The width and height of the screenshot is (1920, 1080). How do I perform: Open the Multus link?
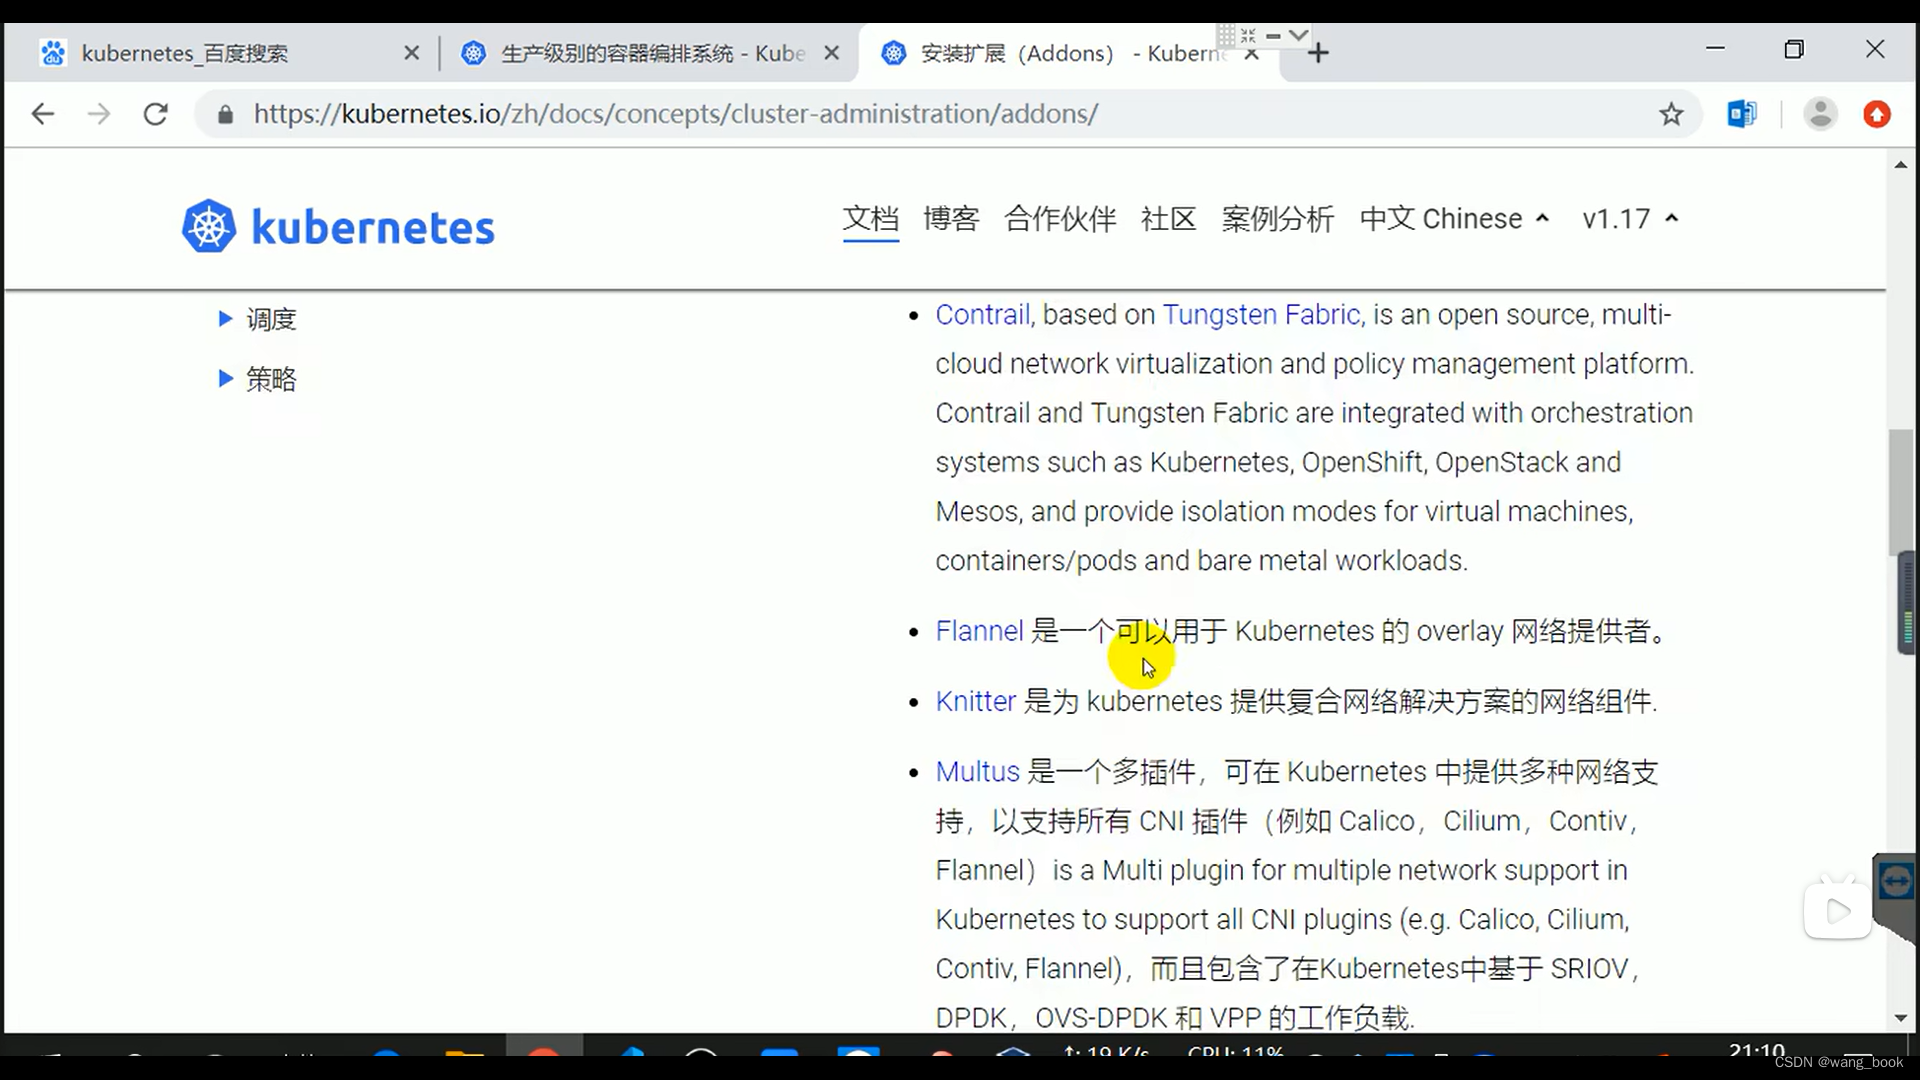tap(977, 772)
